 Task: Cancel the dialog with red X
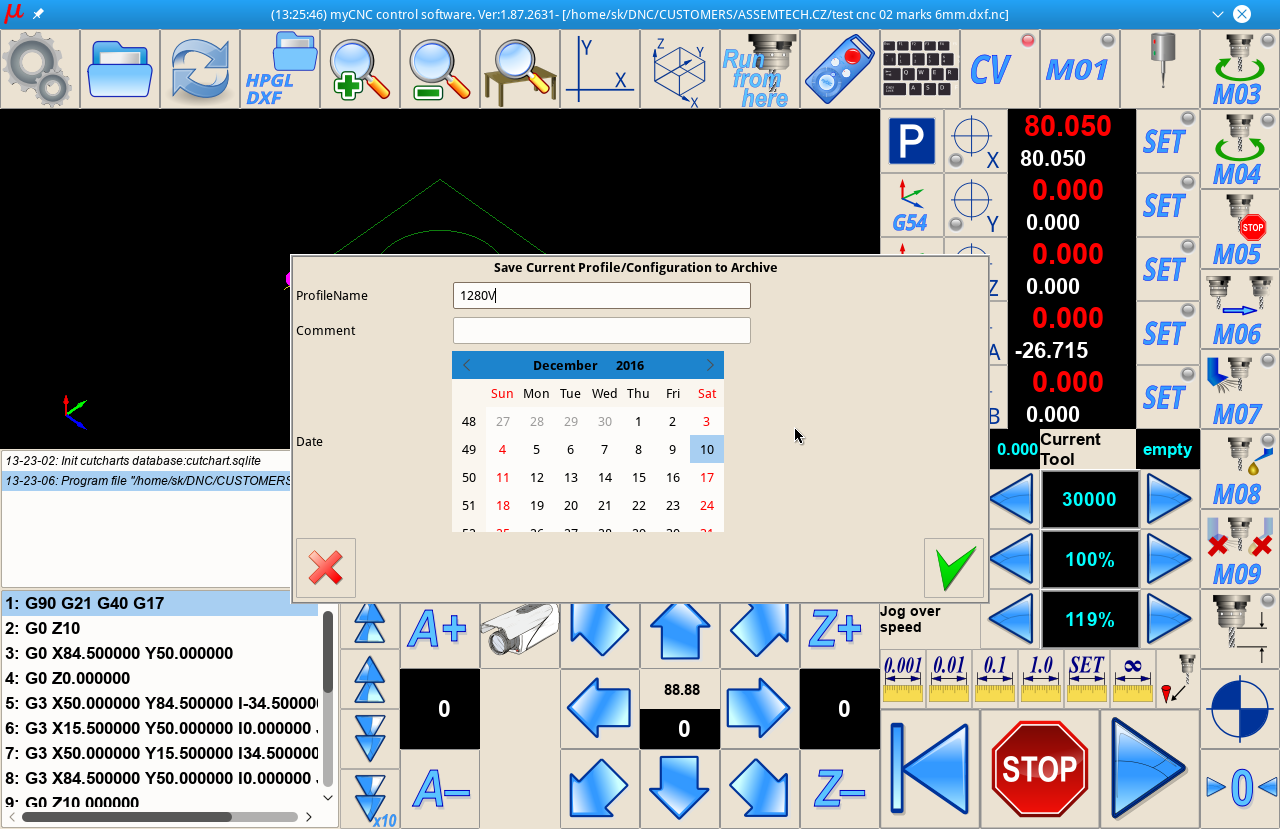coord(326,568)
